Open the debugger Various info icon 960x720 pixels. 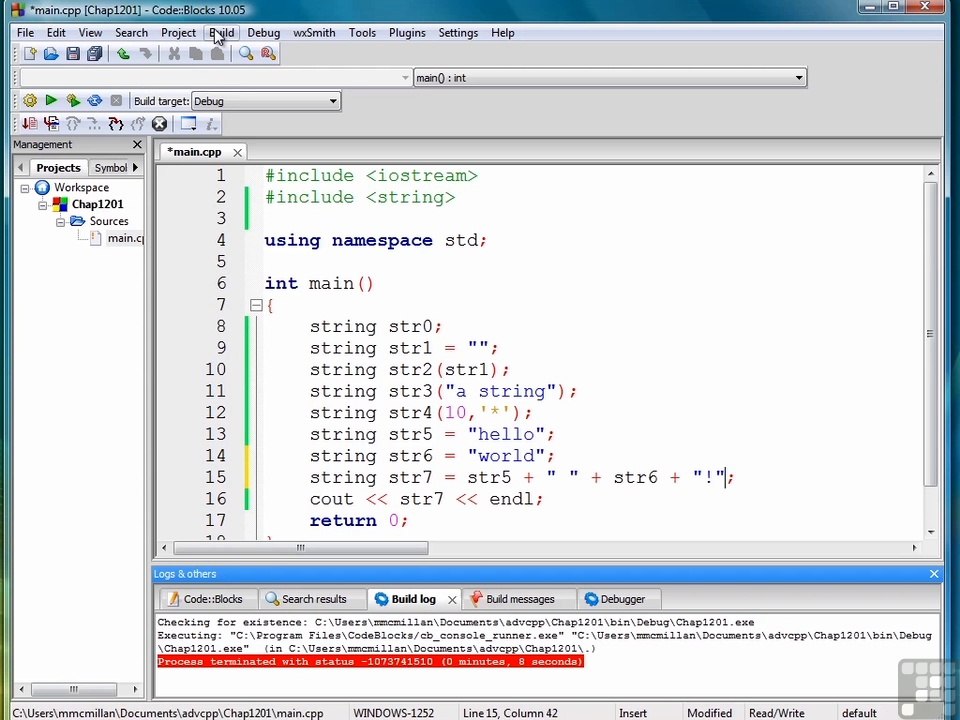click(211, 124)
